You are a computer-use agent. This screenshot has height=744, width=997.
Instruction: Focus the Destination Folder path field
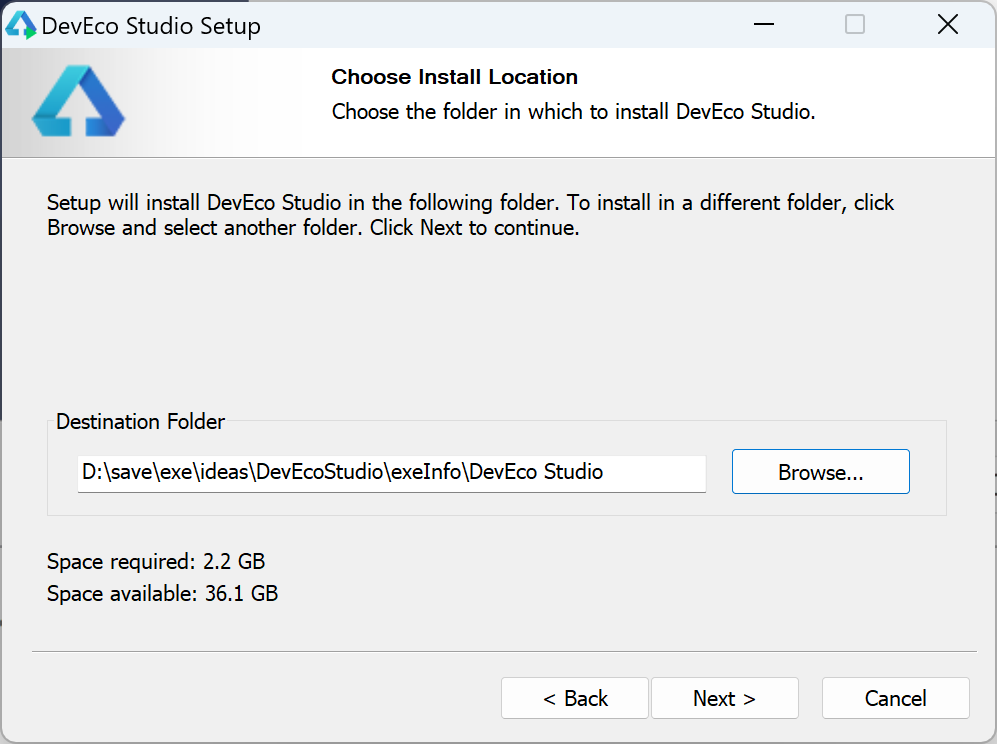[392, 473]
